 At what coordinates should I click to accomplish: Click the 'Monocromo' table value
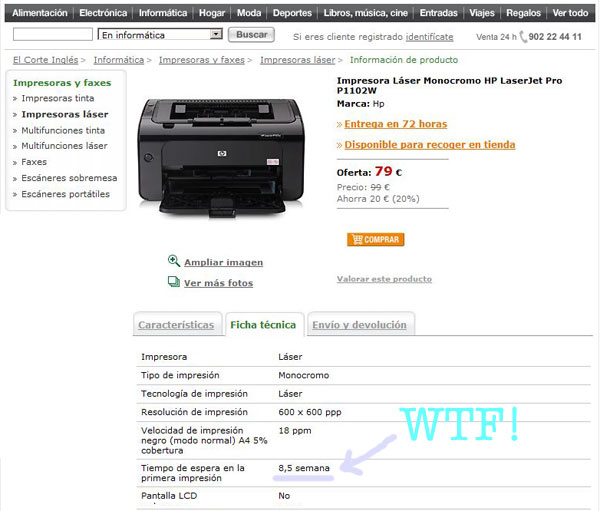pyautogui.click(x=304, y=375)
